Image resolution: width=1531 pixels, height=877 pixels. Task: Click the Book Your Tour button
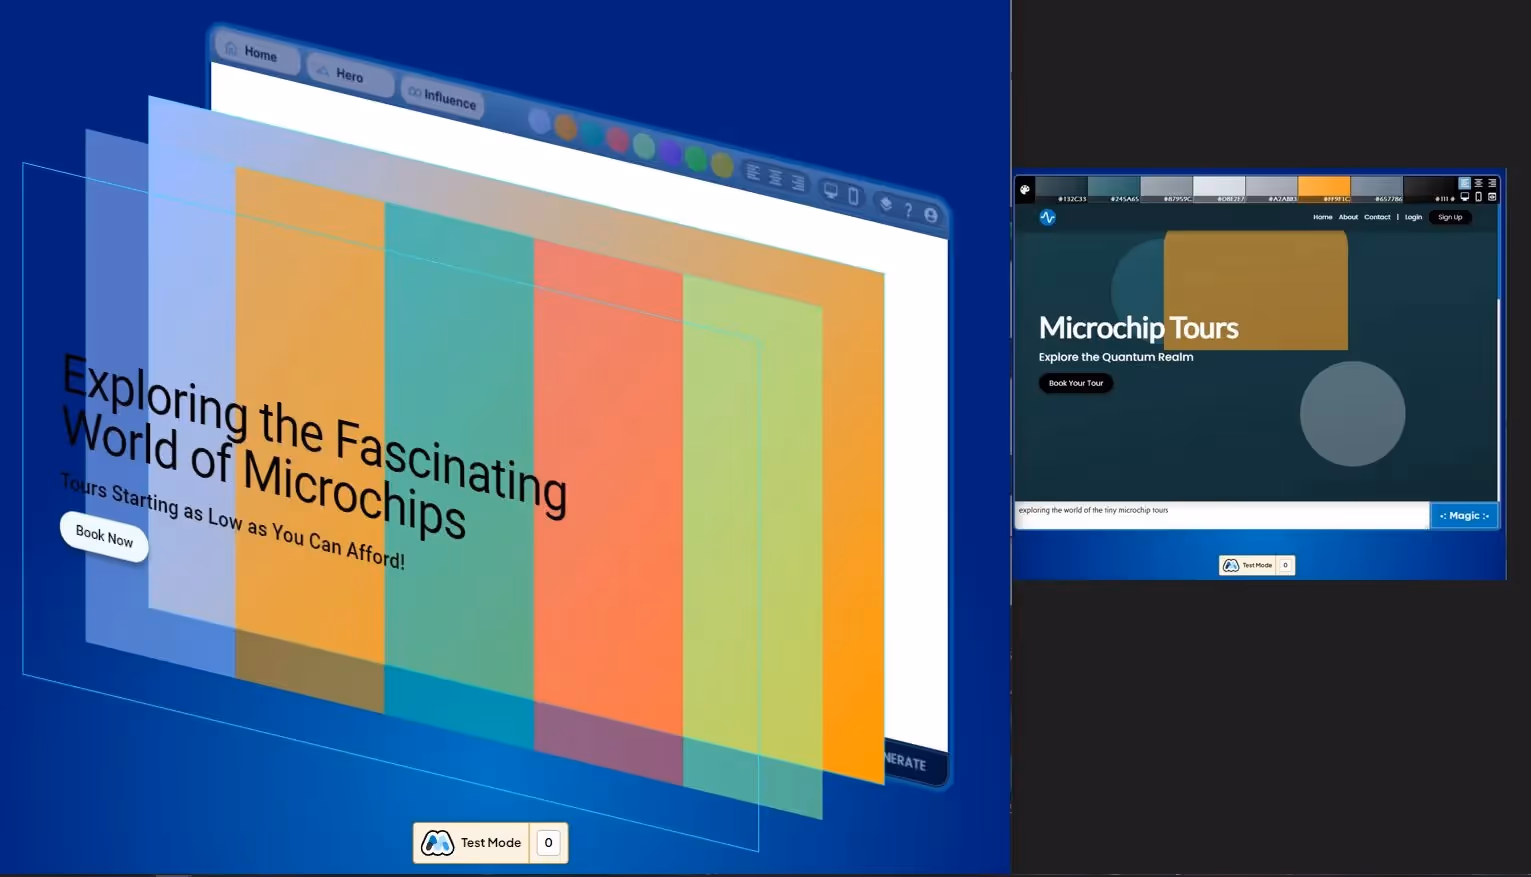pos(1076,383)
